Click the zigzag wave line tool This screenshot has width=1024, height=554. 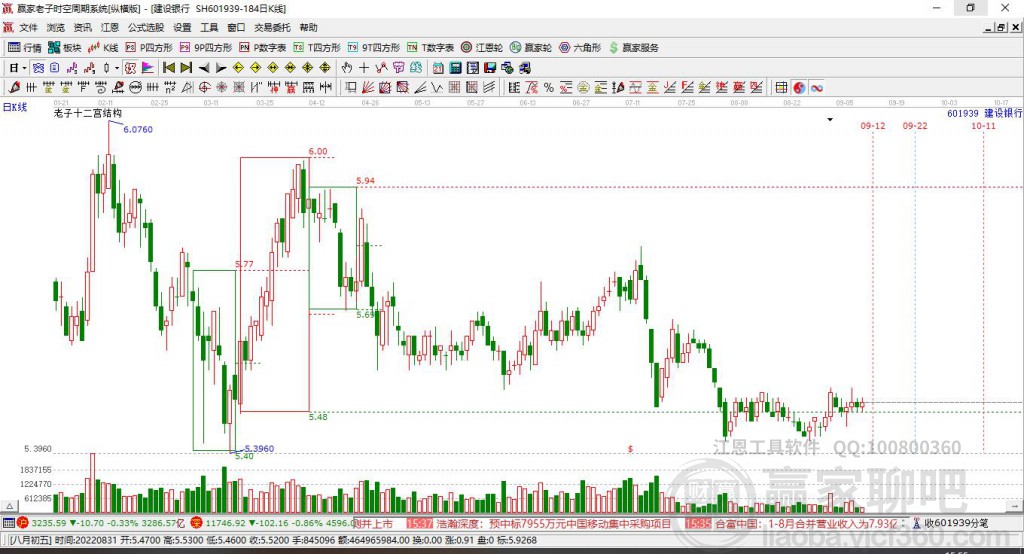click(x=437, y=88)
